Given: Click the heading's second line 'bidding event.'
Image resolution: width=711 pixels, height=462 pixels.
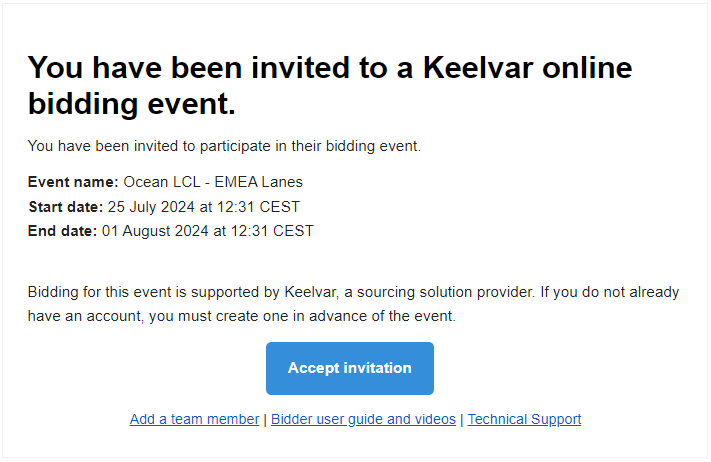Looking at the screenshot, I should (132, 104).
